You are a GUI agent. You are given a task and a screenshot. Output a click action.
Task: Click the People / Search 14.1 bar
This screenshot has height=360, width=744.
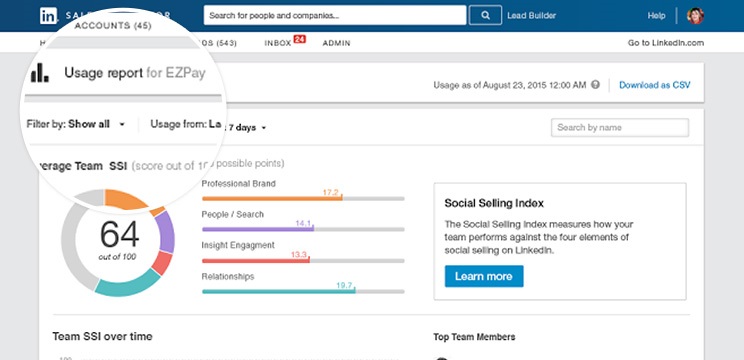[x=303, y=229]
